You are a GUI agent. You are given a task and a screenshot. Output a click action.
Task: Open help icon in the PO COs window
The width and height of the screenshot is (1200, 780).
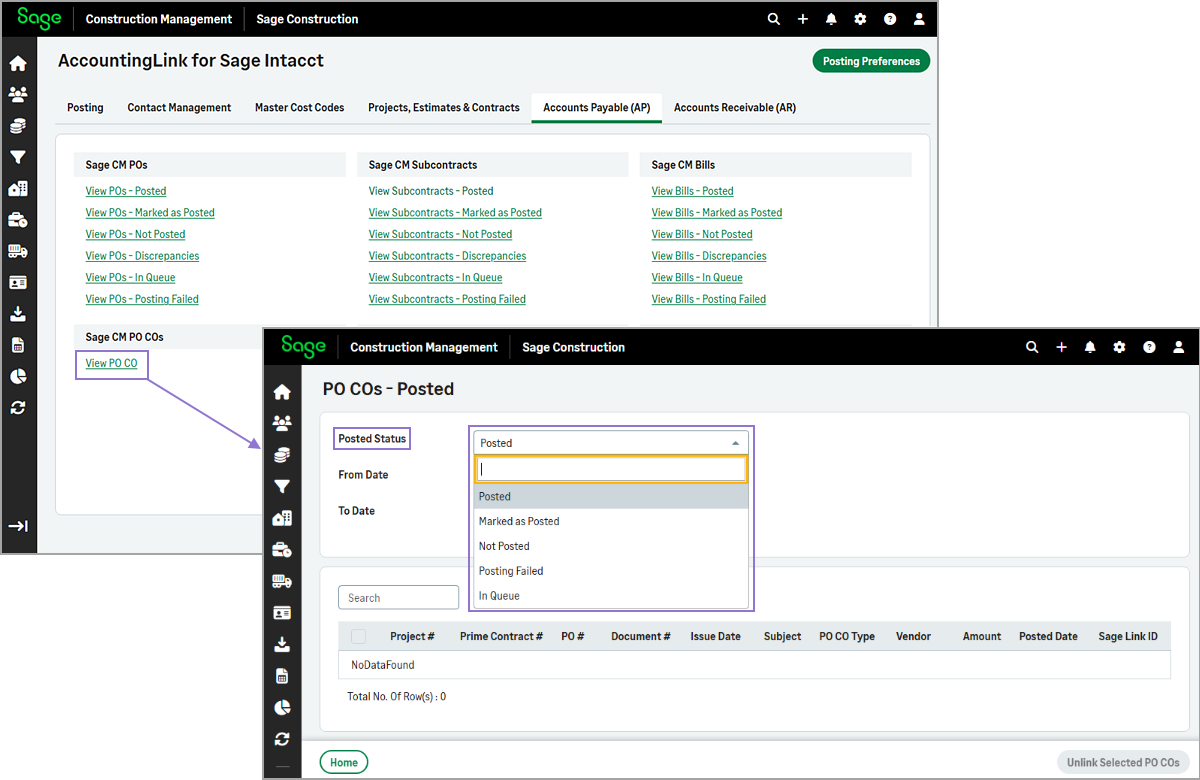pyautogui.click(x=1150, y=347)
